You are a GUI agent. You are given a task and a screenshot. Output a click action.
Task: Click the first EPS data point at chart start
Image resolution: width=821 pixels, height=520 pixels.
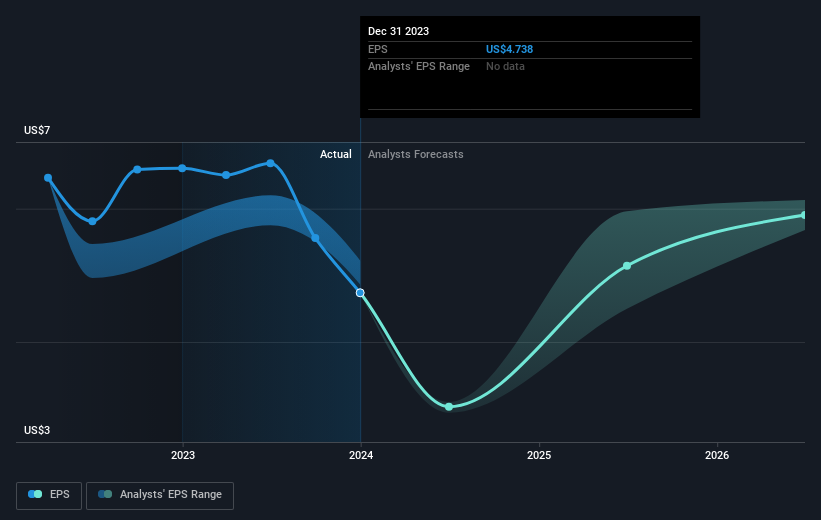tap(48, 178)
